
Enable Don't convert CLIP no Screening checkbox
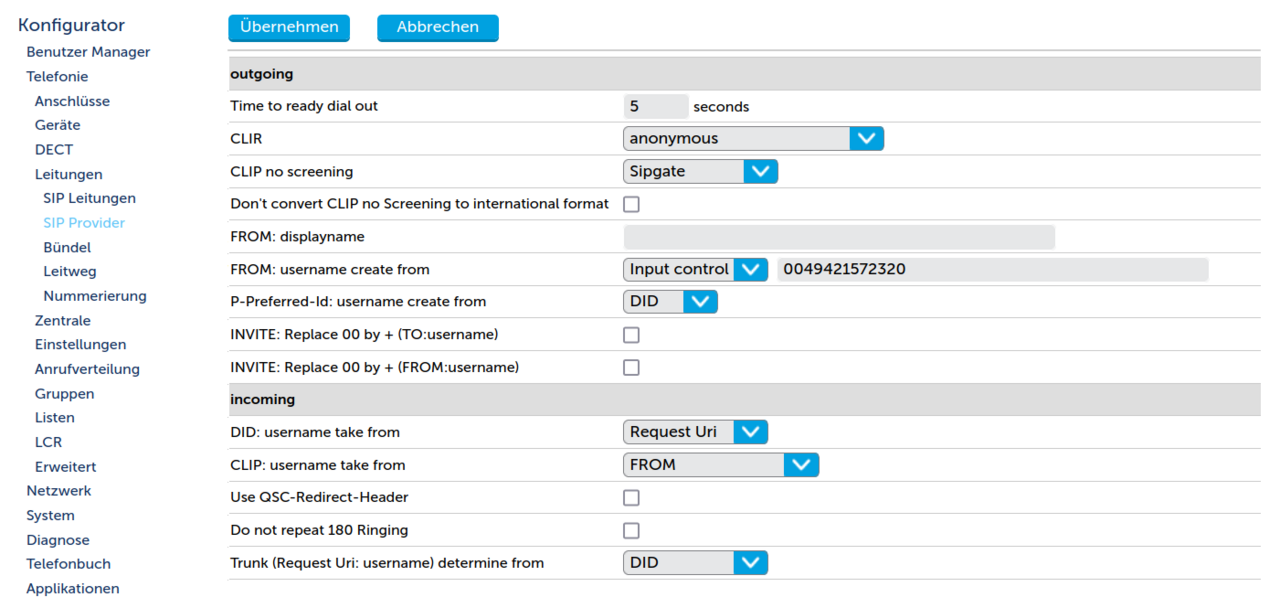click(x=631, y=205)
